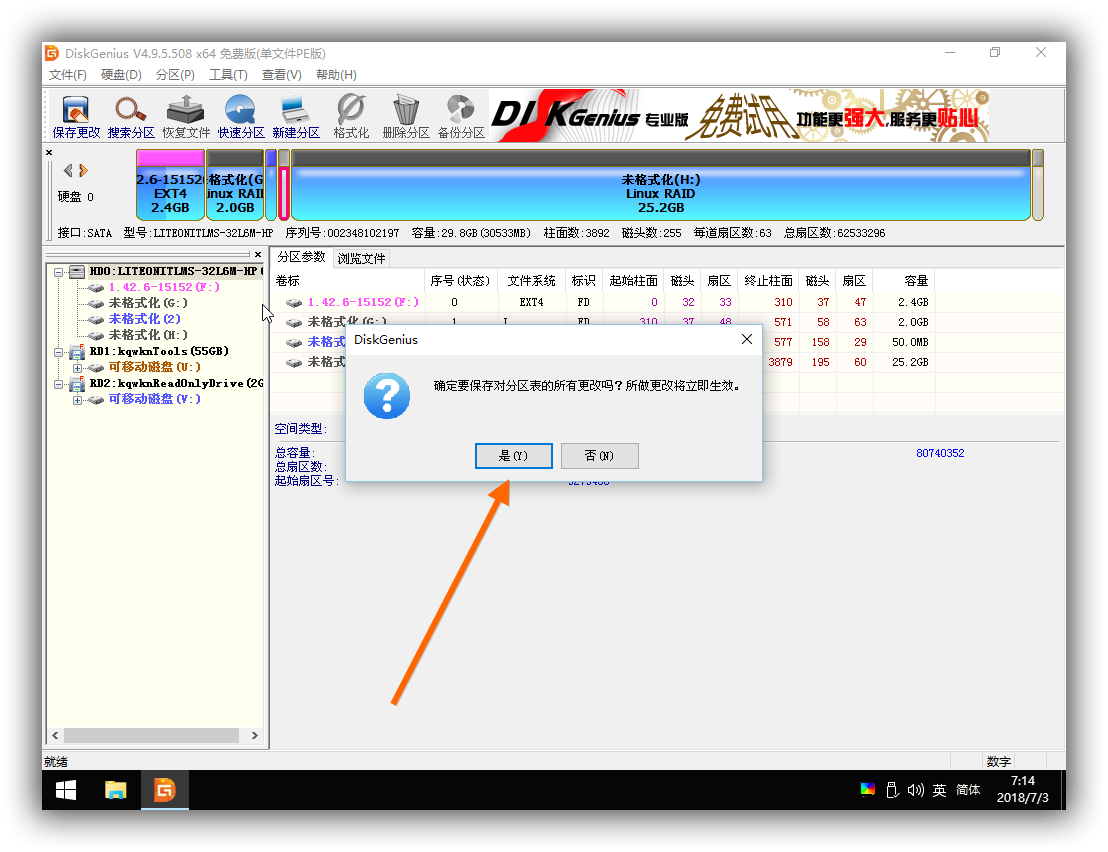Switch to the 分区参数 tab
Image resolution: width=1108 pixels, height=852 pixels.
pyautogui.click(x=302, y=257)
